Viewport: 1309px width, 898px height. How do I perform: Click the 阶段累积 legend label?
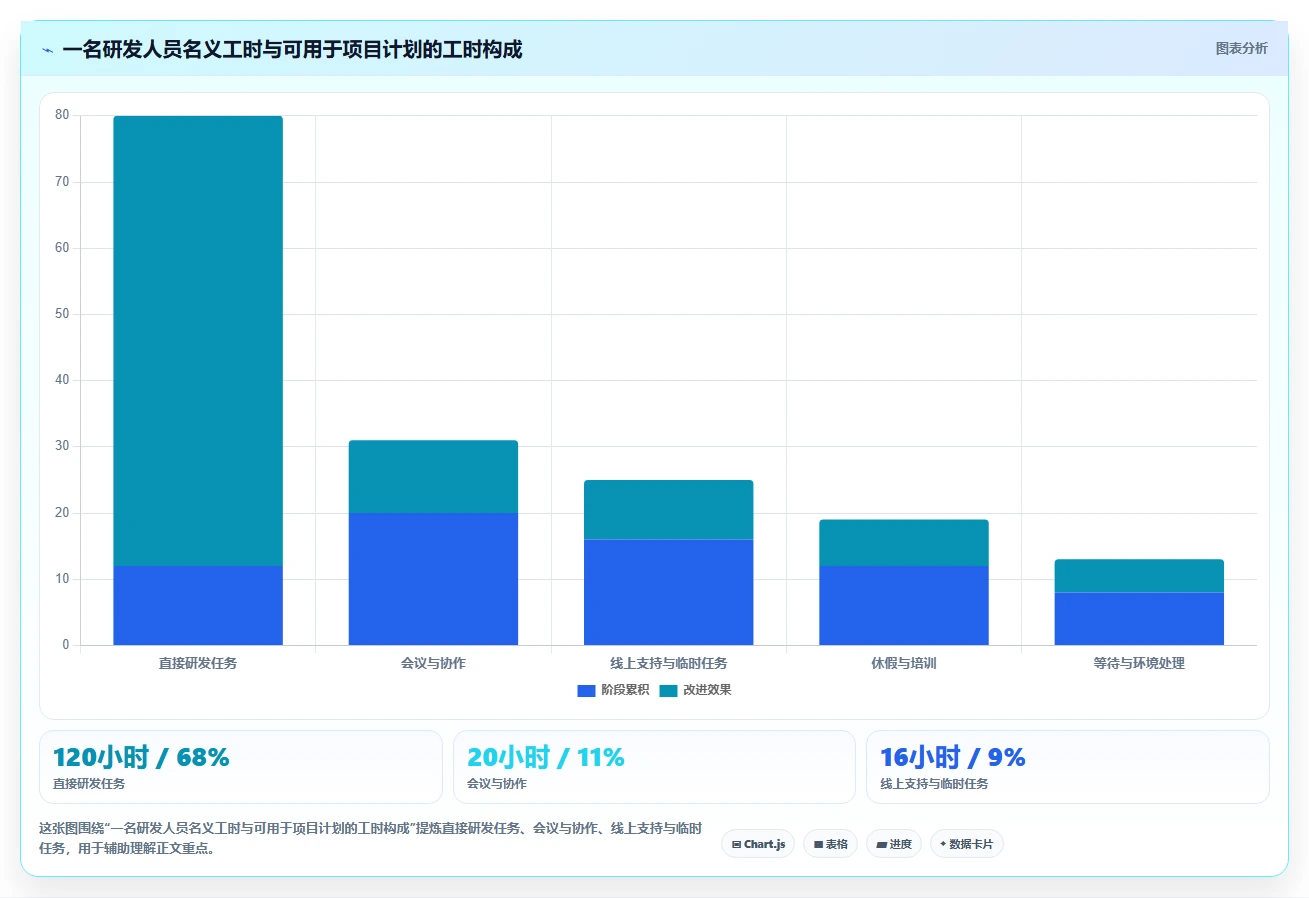tap(625, 690)
